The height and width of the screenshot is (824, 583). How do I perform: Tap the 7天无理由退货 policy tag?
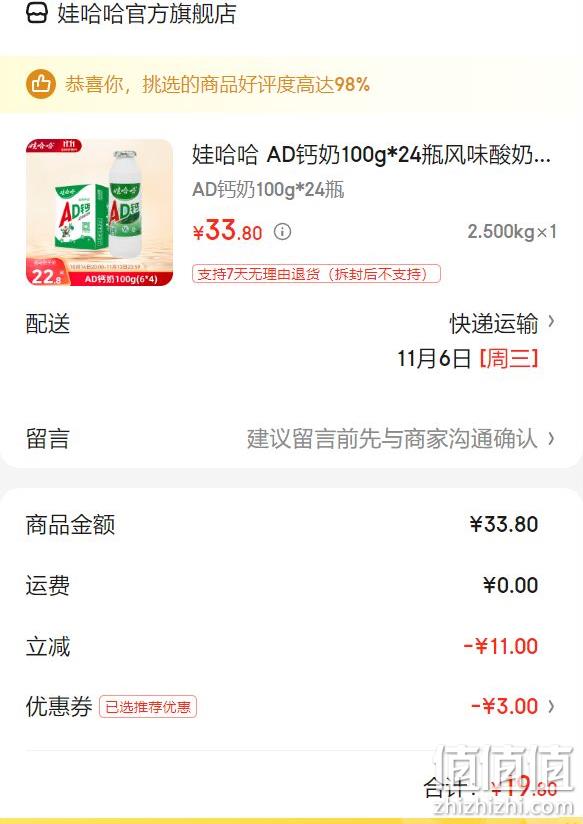(316, 274)
